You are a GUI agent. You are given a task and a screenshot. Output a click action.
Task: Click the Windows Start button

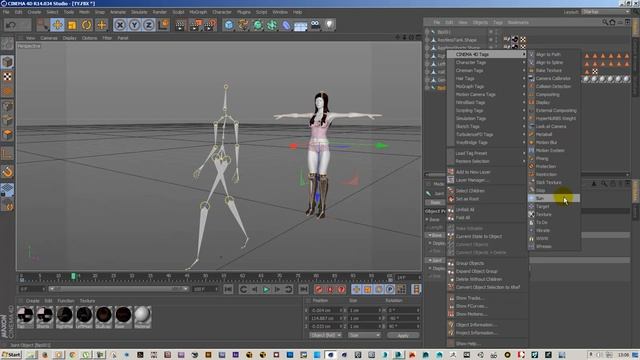pos(11,355)
